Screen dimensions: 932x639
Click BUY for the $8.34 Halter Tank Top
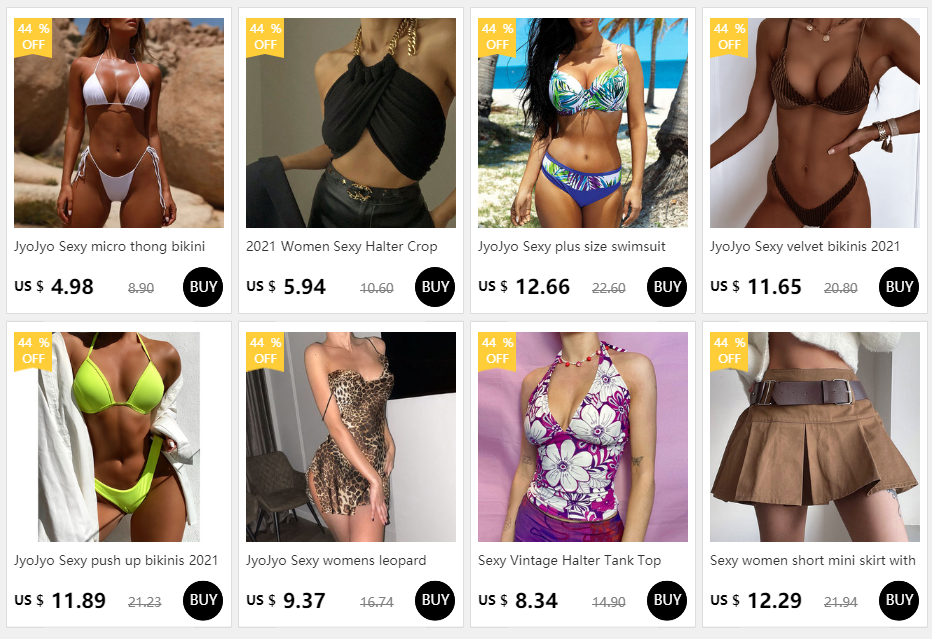[666, 600]
